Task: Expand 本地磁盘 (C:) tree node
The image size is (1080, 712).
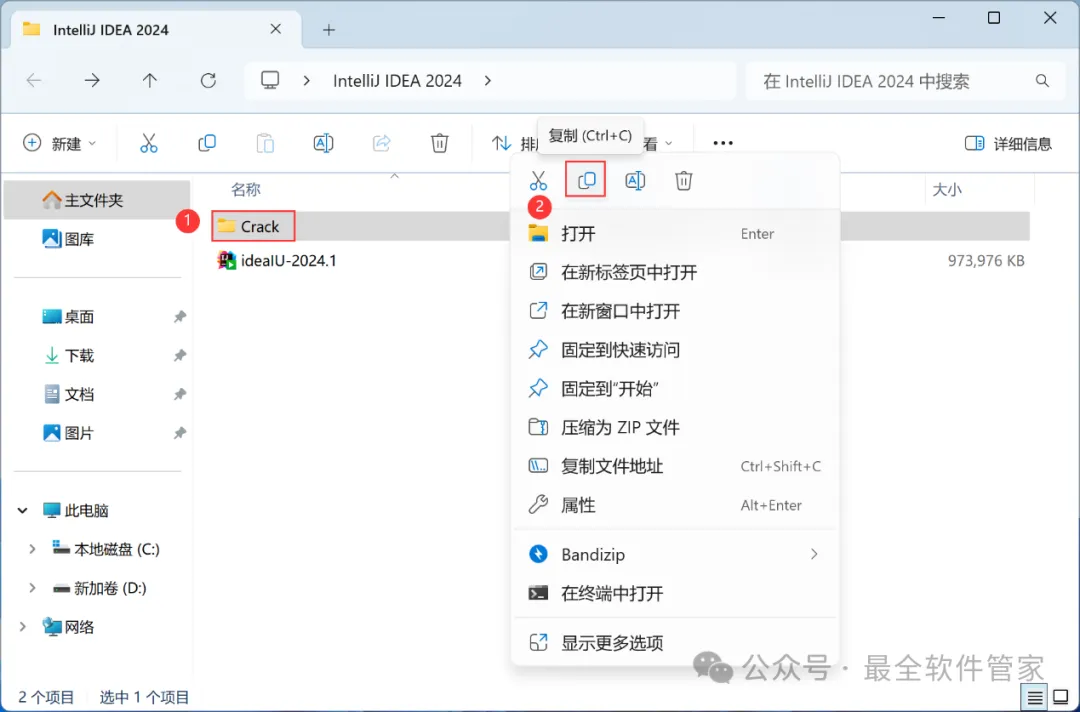Action: tap(32, 549)
